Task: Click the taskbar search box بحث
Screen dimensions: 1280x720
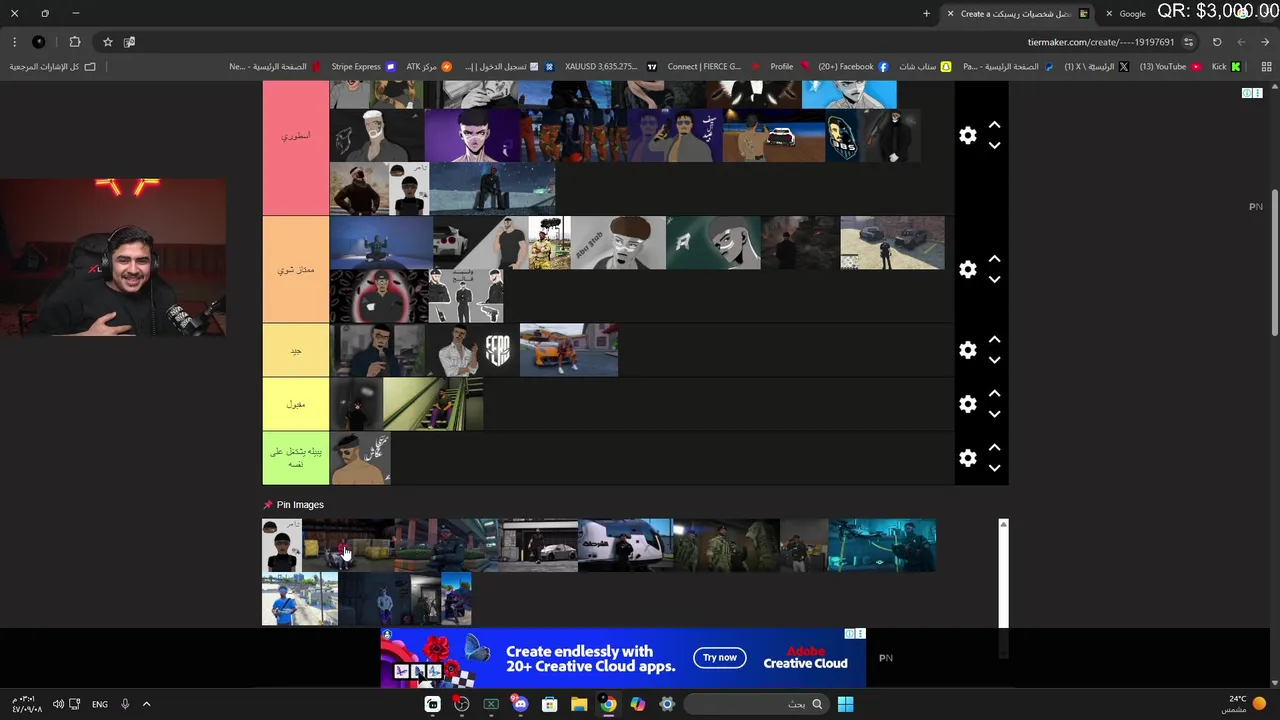Action: (757, 704)
